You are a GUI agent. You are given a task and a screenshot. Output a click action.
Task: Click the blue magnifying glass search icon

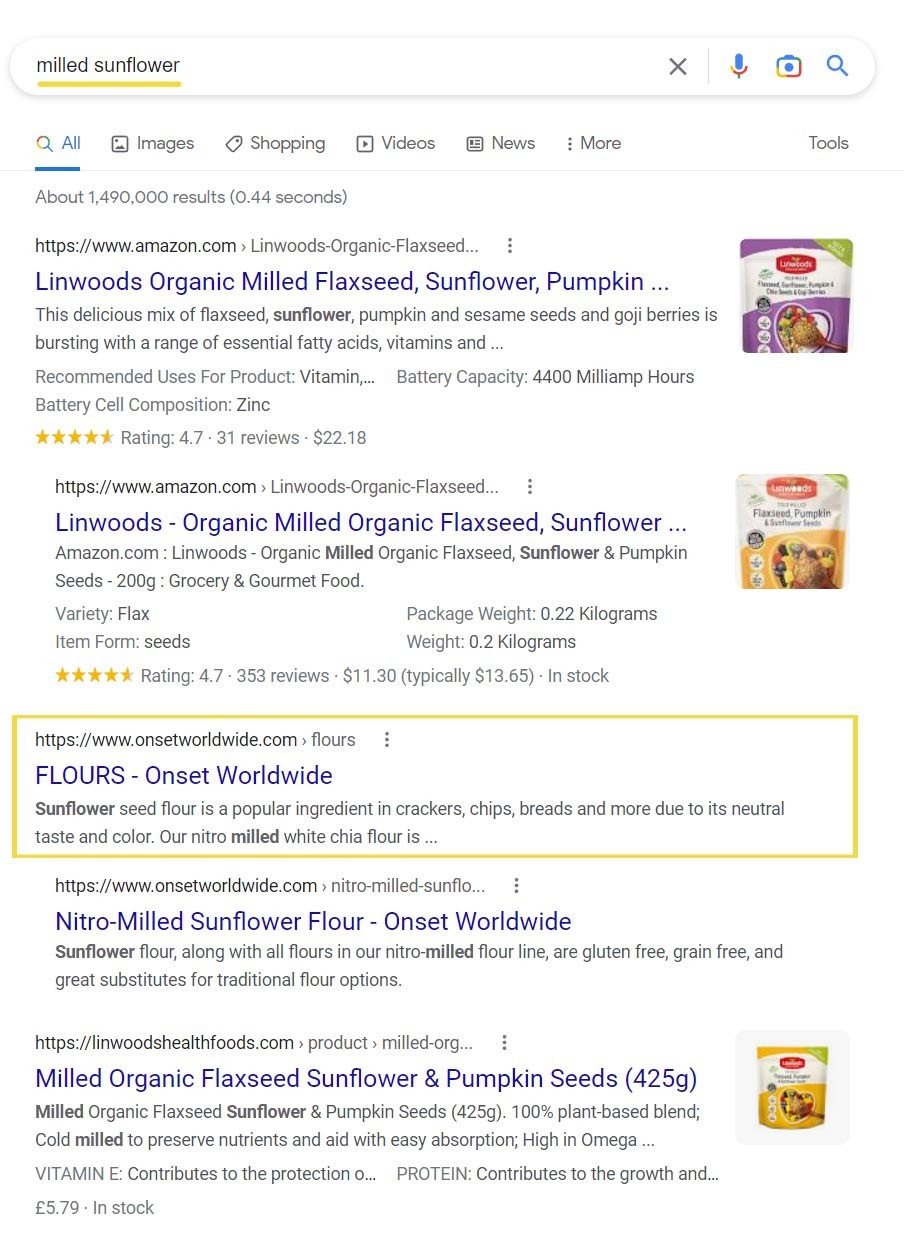click(837, 67)
